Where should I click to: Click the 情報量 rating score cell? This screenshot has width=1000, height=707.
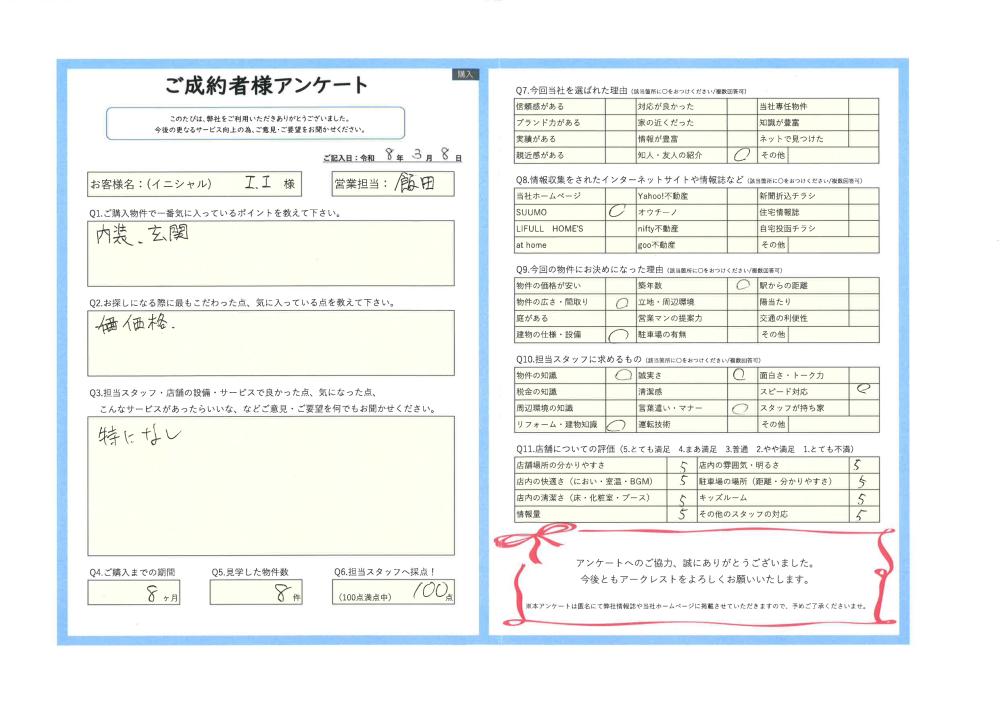click(x=680, y=514)
